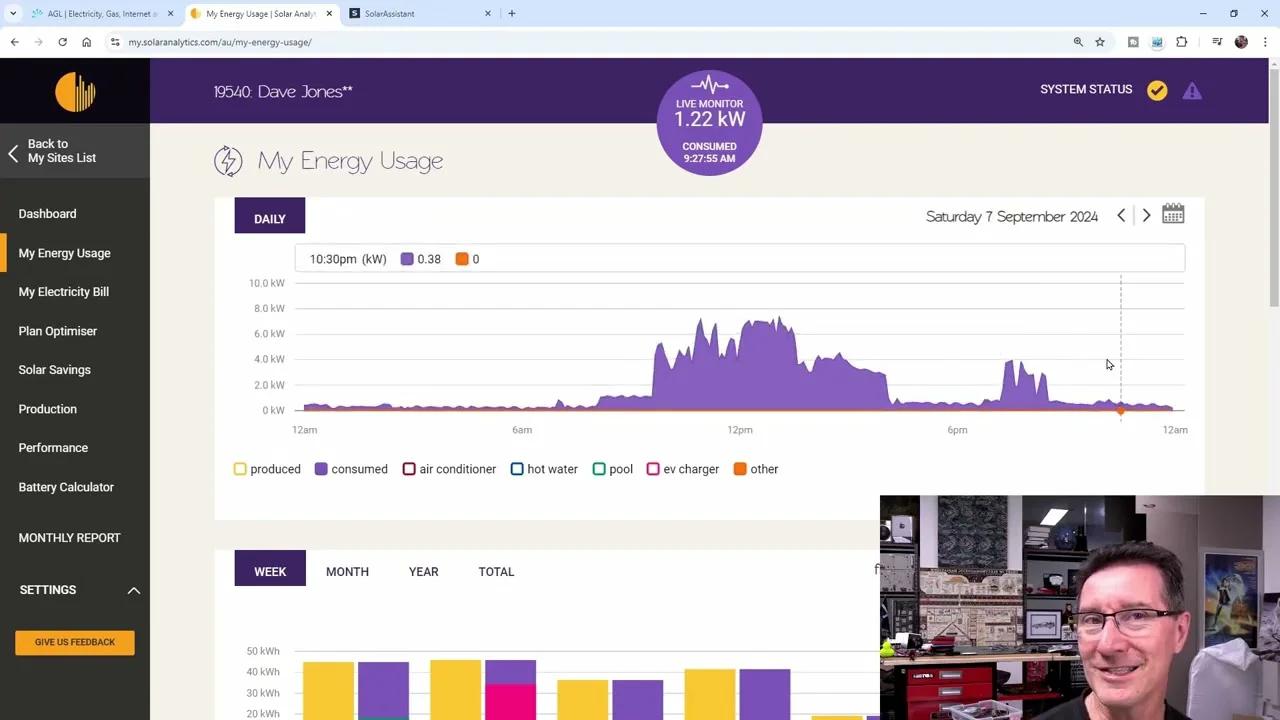This screenshot has height=720, width=1280.
Task: Click the next-day chevron arrow
Action: tap(1146, 214)
